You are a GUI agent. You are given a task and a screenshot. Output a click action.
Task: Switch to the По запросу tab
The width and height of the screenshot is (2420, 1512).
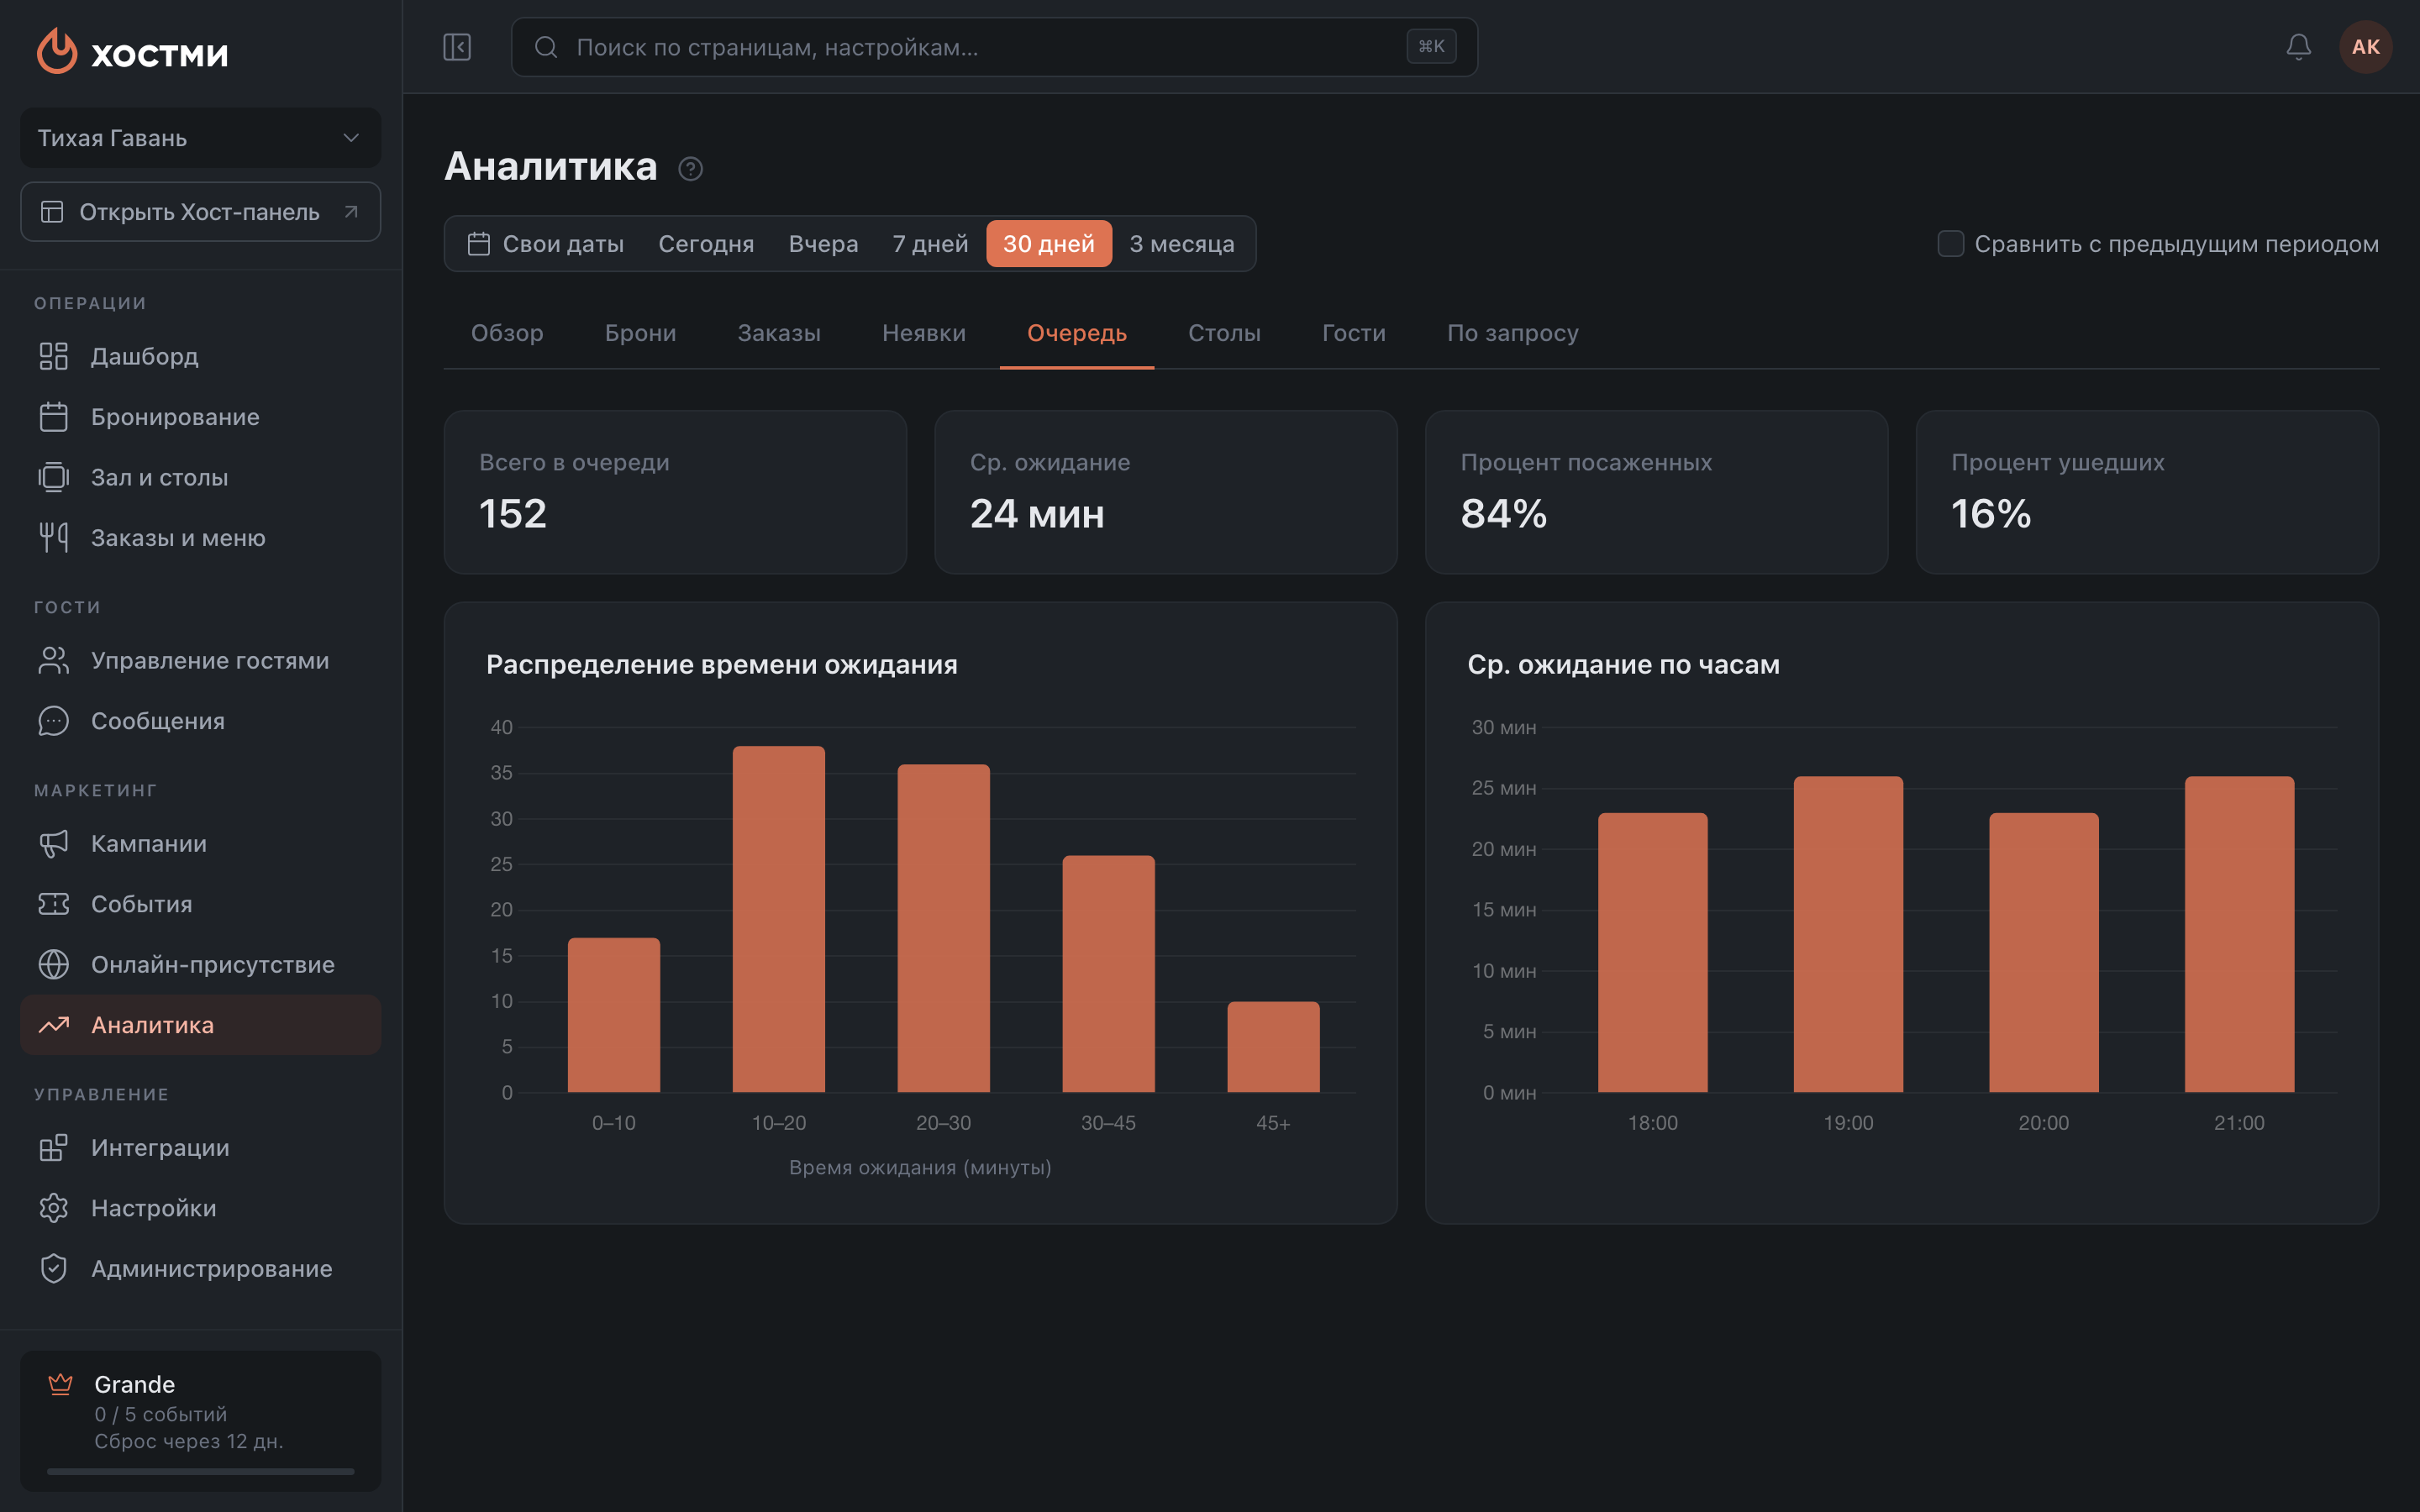tap(1512, 333)
